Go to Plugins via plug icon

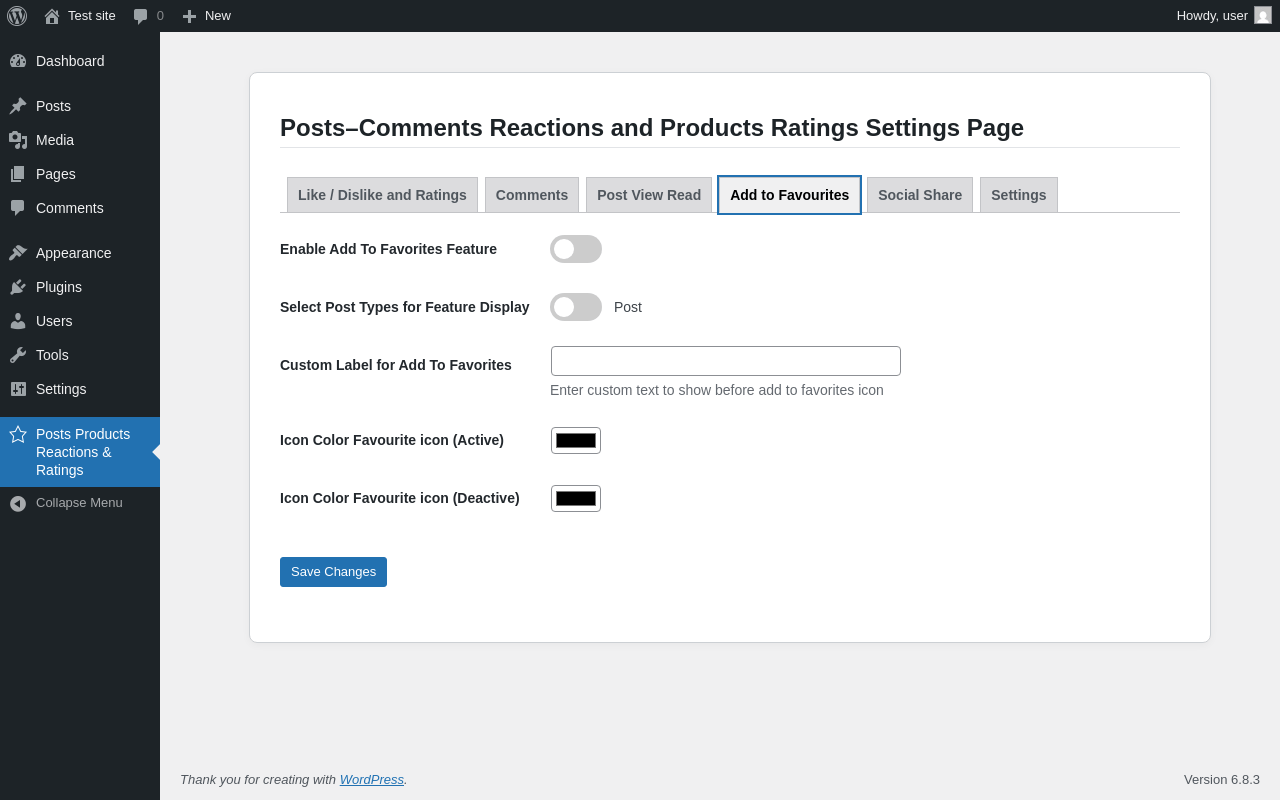[18, 287]
